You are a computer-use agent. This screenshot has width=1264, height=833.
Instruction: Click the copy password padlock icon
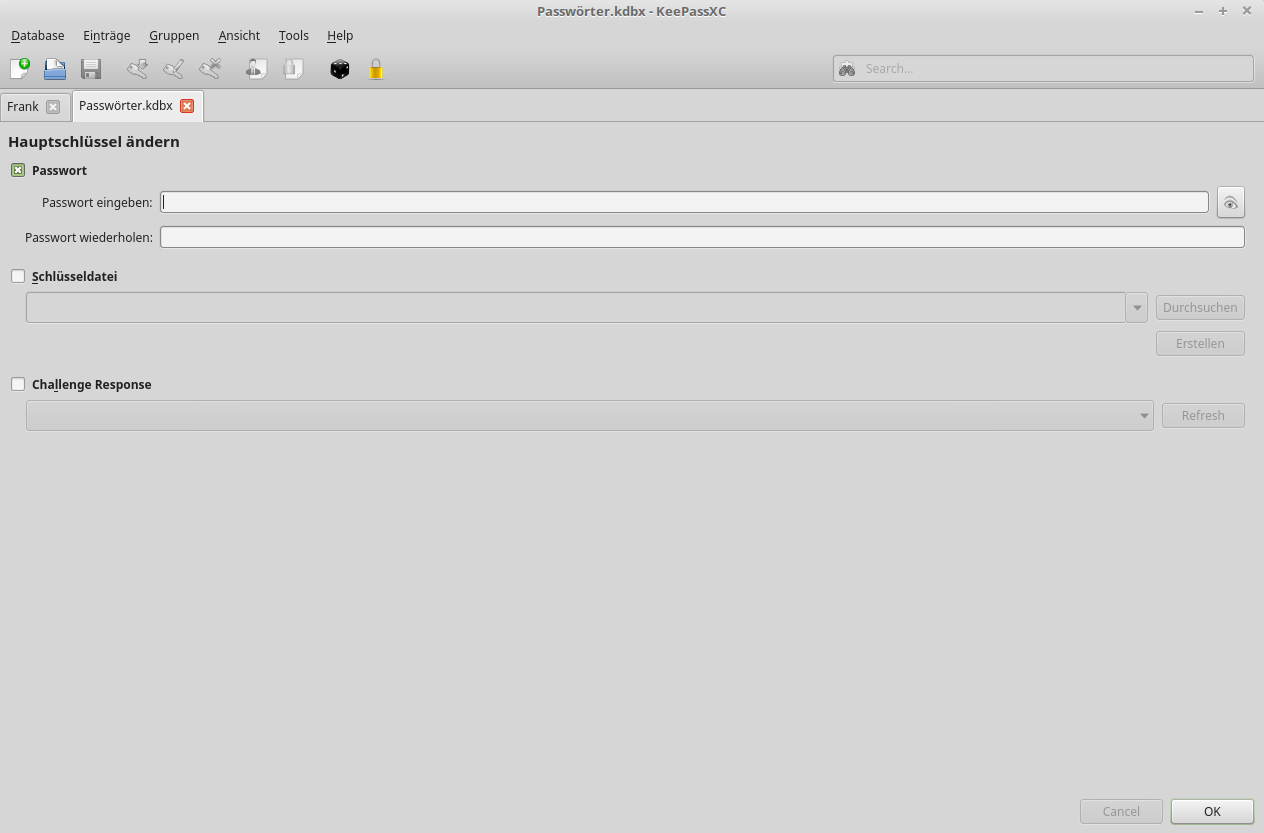(x=292, y=69)
